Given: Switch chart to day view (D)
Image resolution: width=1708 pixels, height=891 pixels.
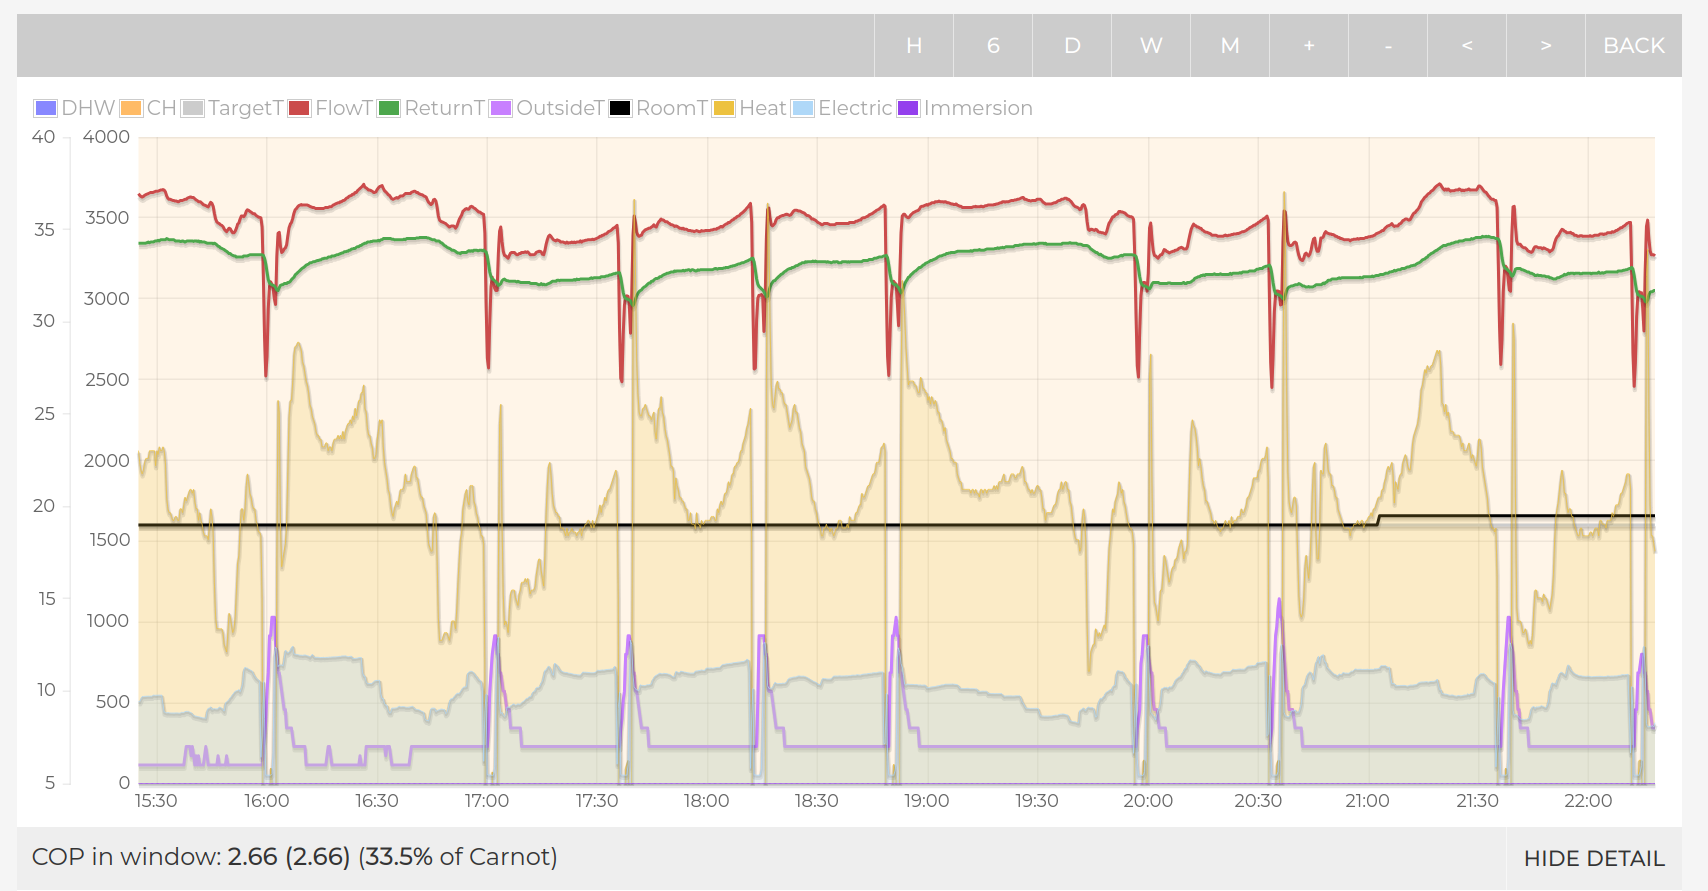Looking at the screenshot, I should coord(1071,46).
